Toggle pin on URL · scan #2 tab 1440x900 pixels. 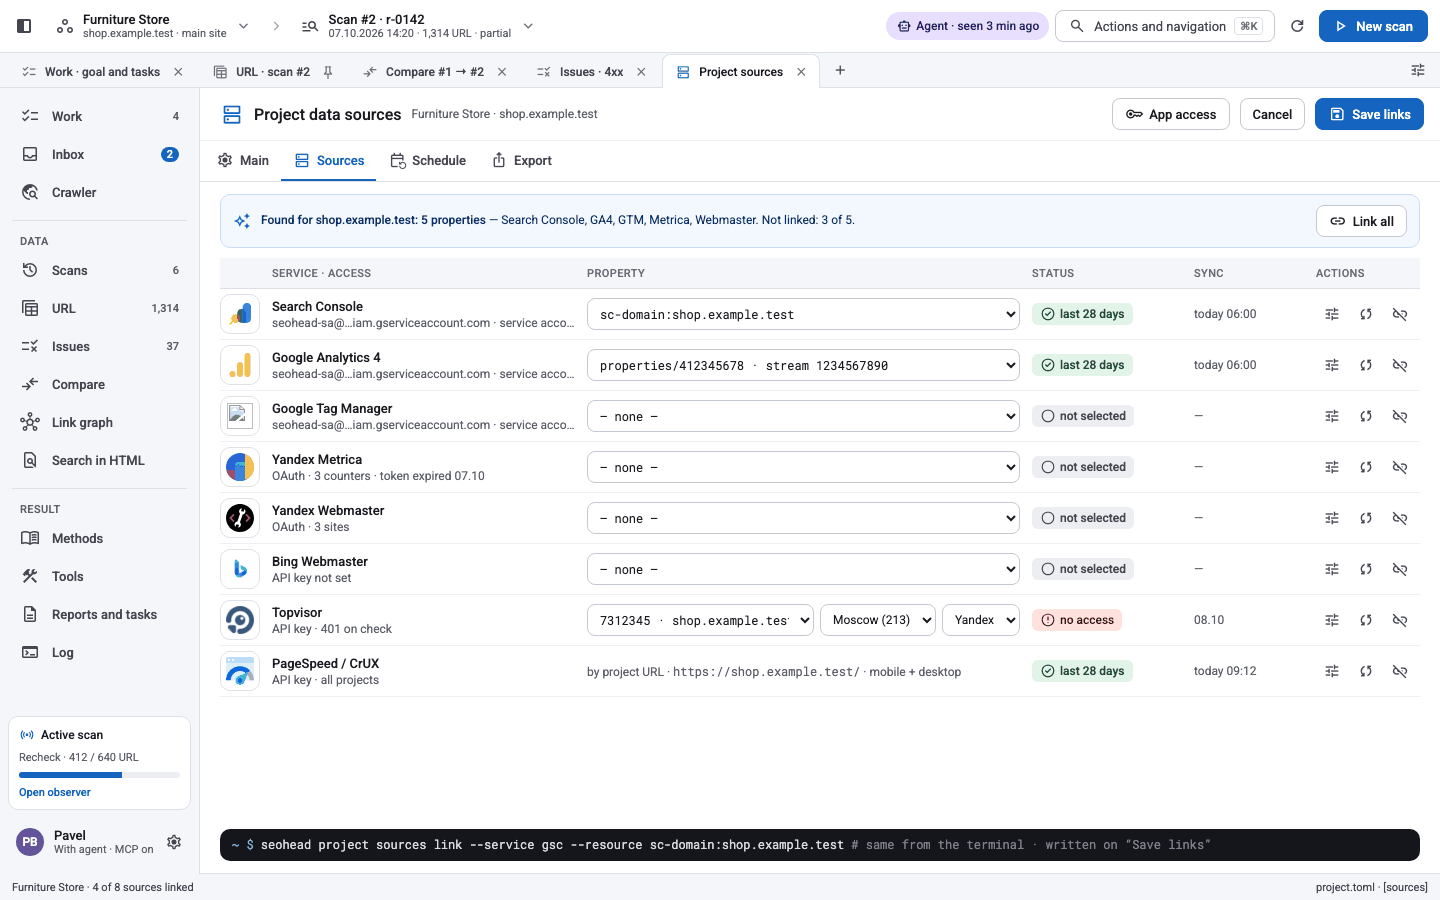328,72
